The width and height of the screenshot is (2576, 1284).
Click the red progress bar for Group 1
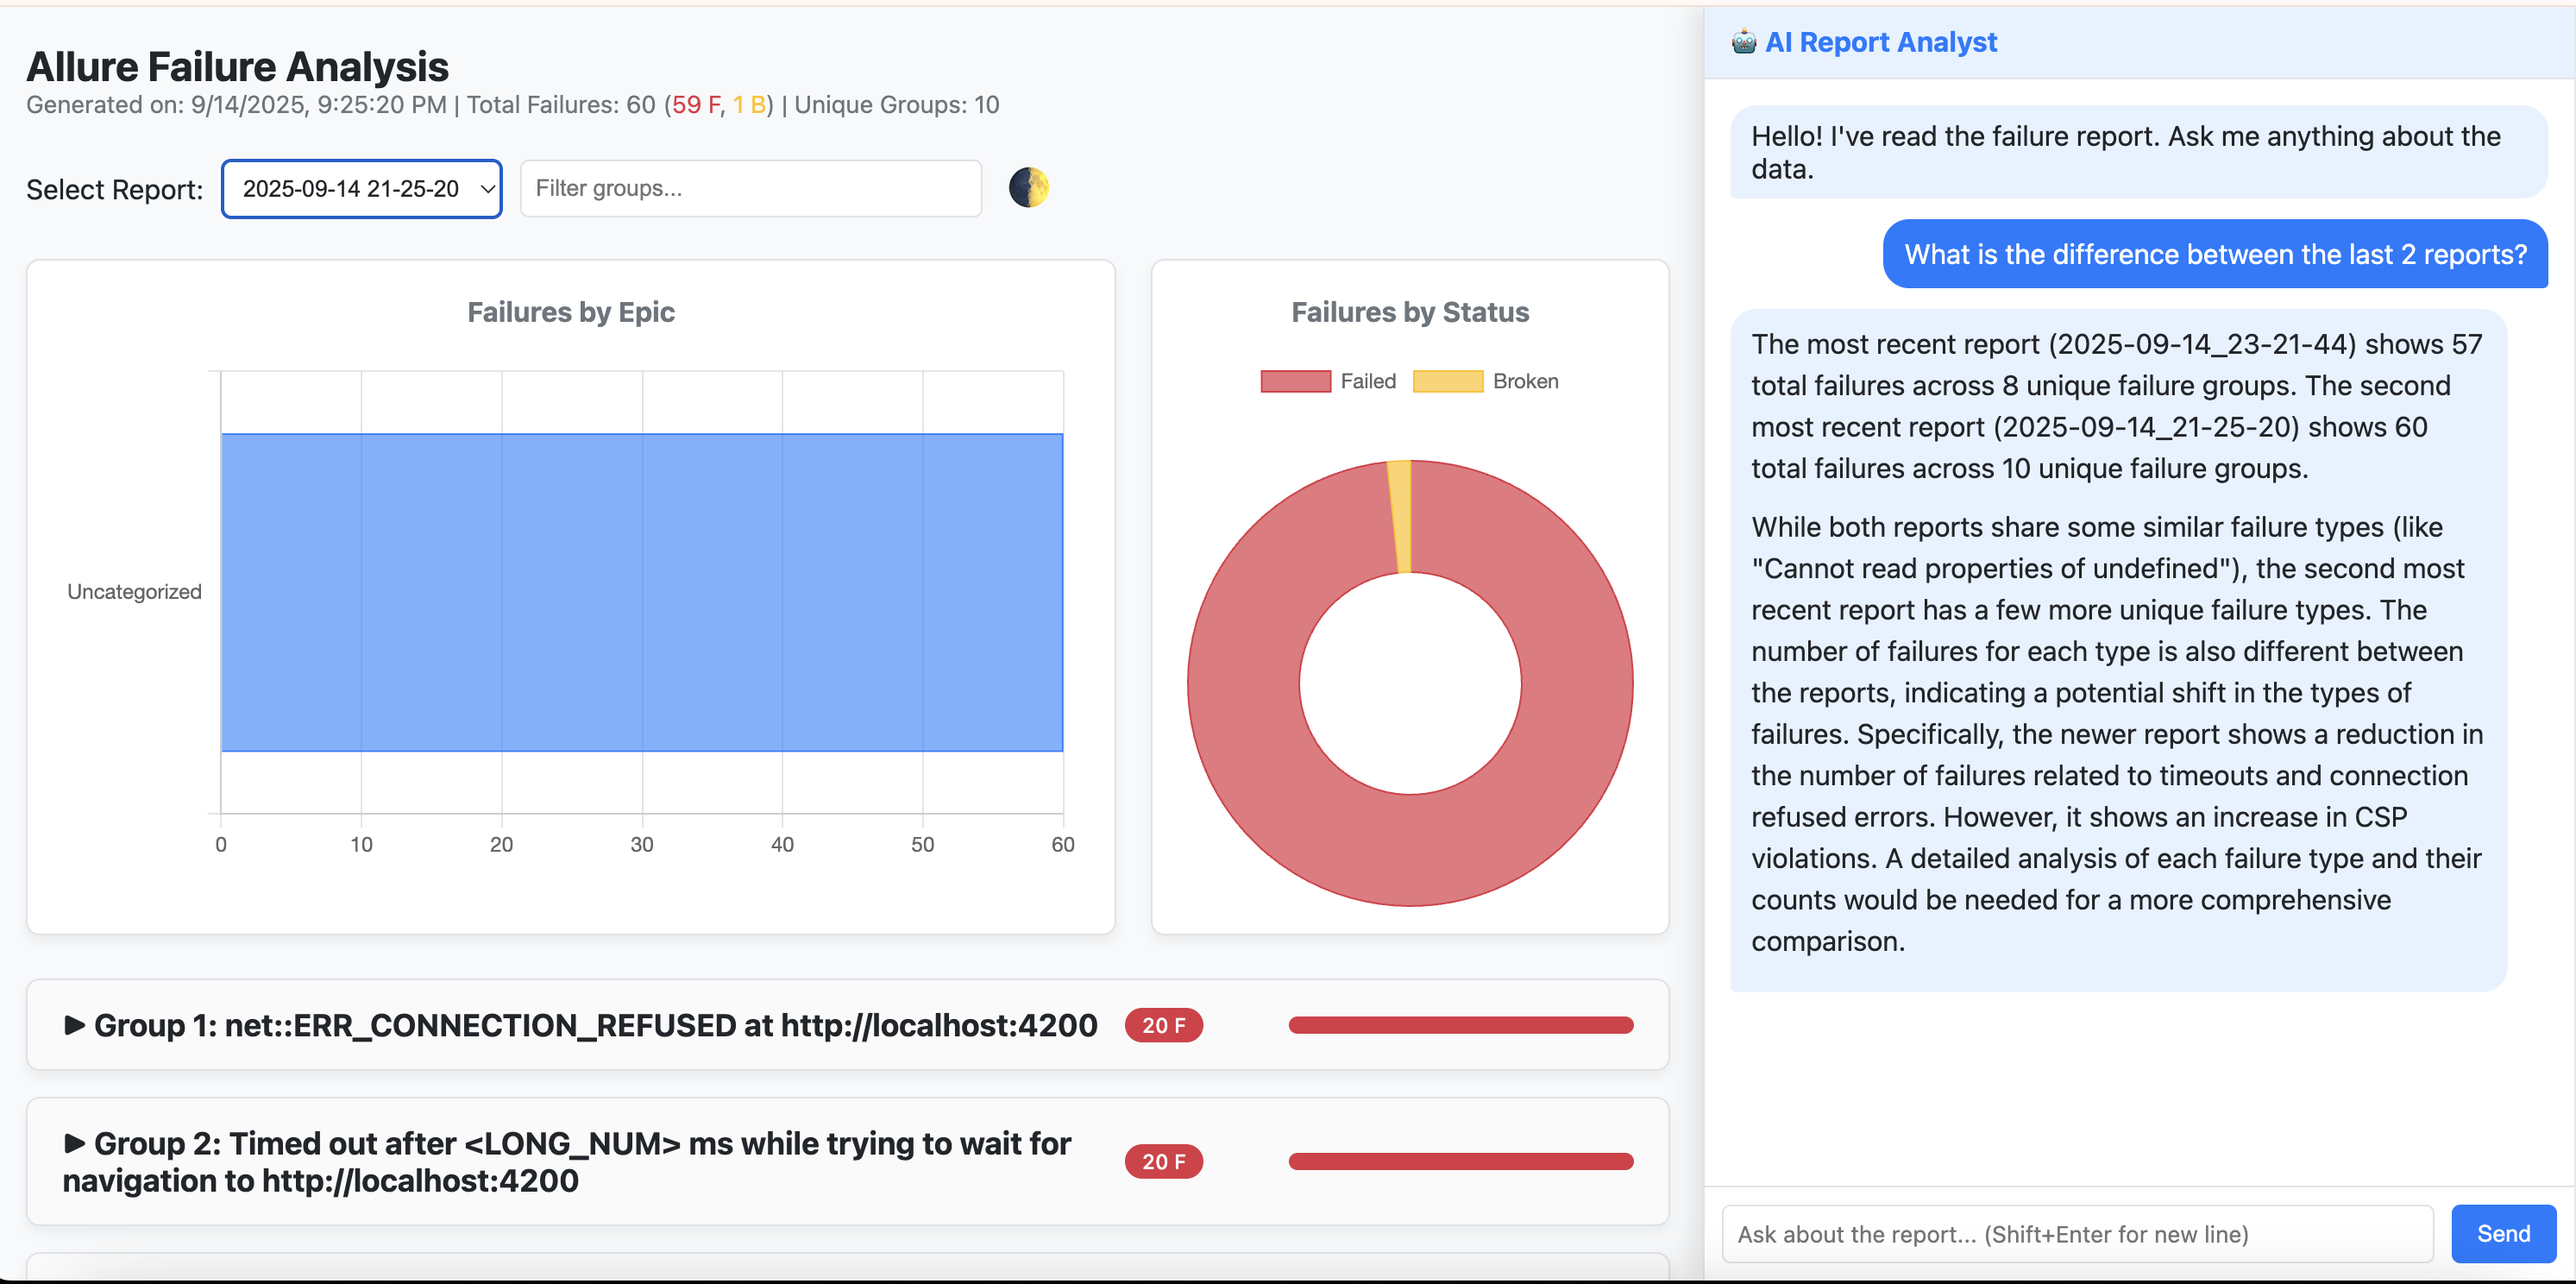tap(1460, 1025)
